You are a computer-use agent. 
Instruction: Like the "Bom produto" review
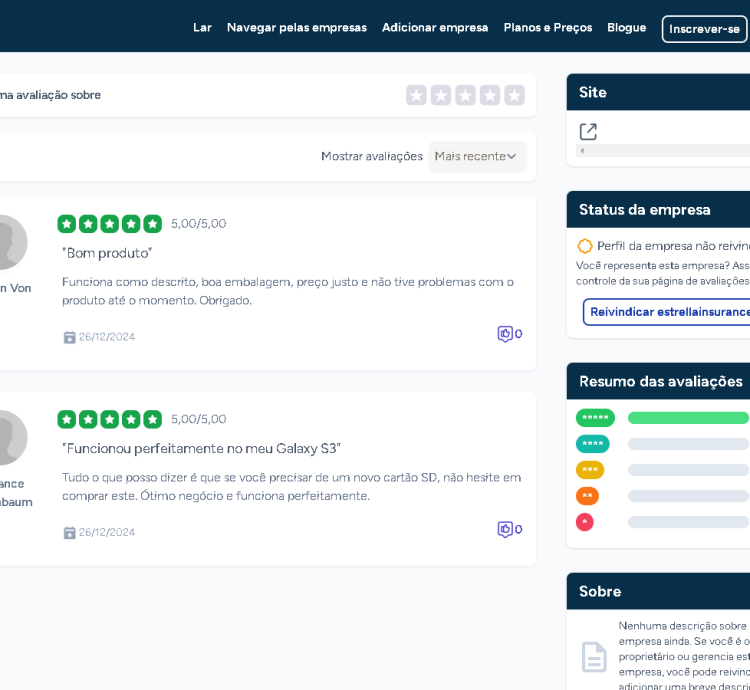click(506, 334)
